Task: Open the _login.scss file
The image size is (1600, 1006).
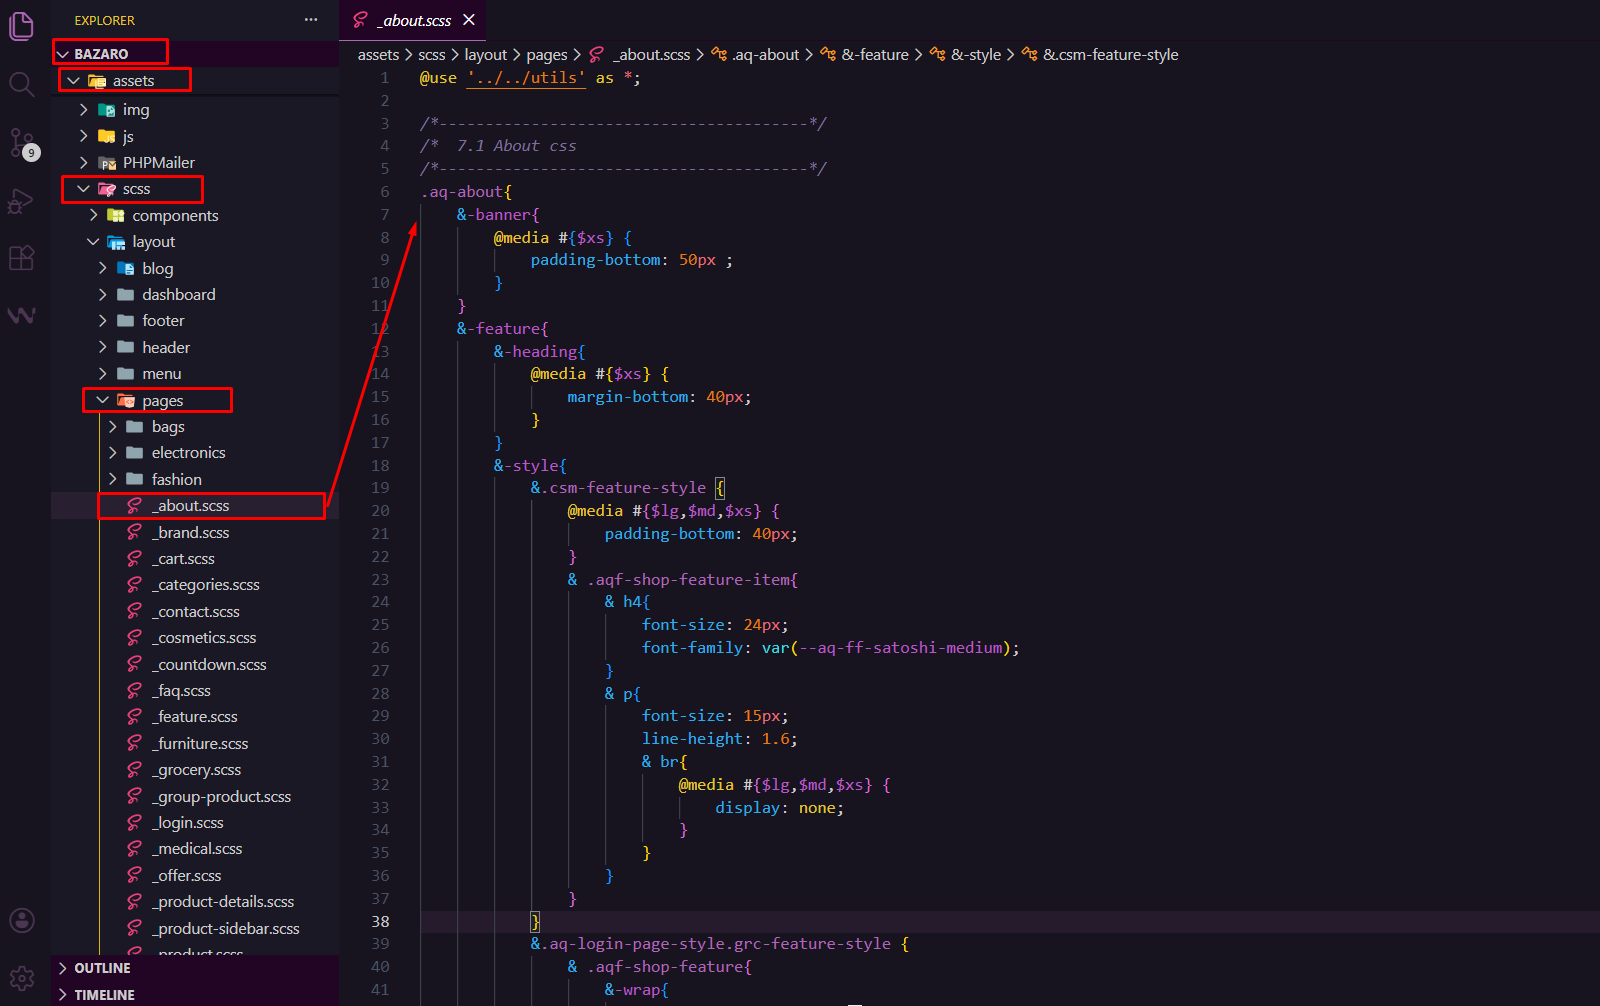Action: coord(190,823)
